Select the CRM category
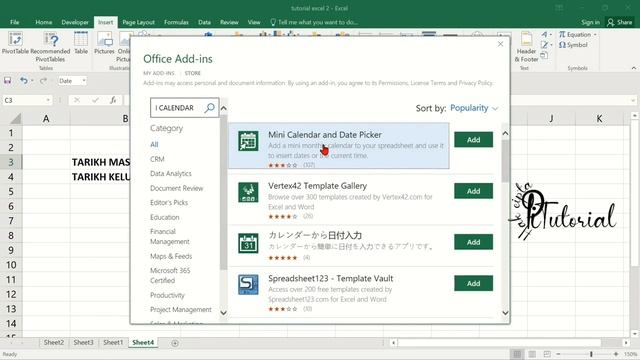Screen dimensions: 640x360 157,159
